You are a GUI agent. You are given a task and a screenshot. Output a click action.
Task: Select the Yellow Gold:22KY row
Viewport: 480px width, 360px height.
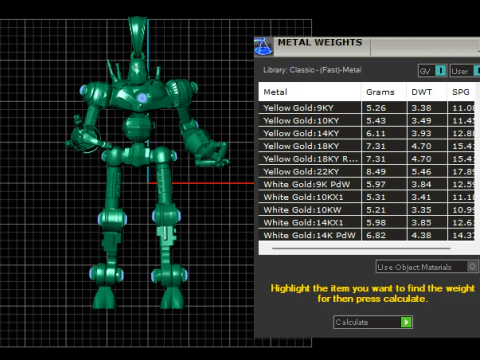pos(367,171)
